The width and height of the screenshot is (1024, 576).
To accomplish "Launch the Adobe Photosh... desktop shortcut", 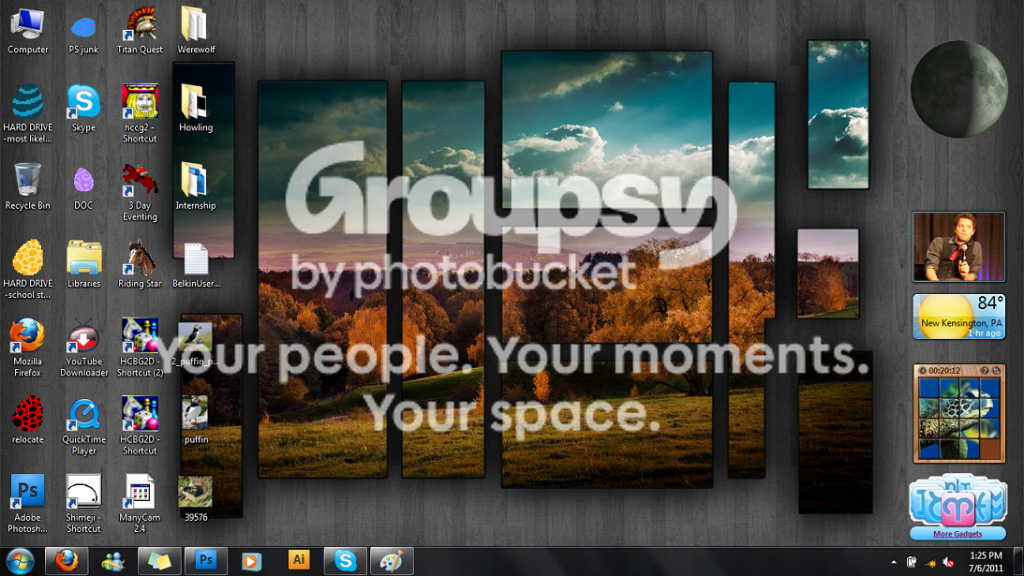I will 27,504.
